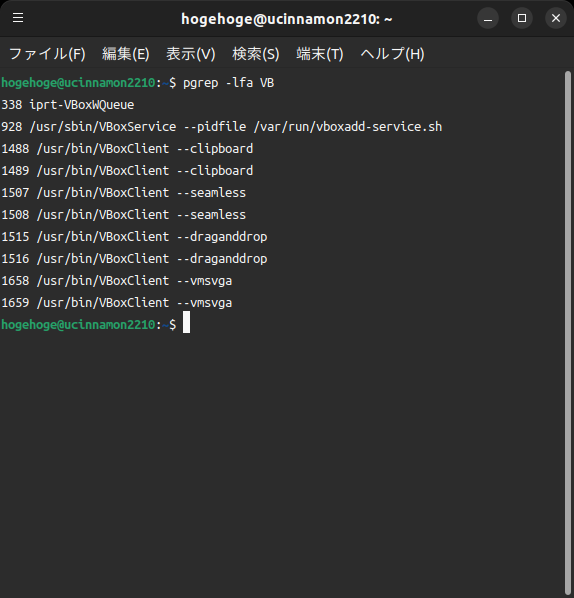Click line 1508 VBoxClient --seamless
This screenshot has width=574, height=598.
(124, 215)
